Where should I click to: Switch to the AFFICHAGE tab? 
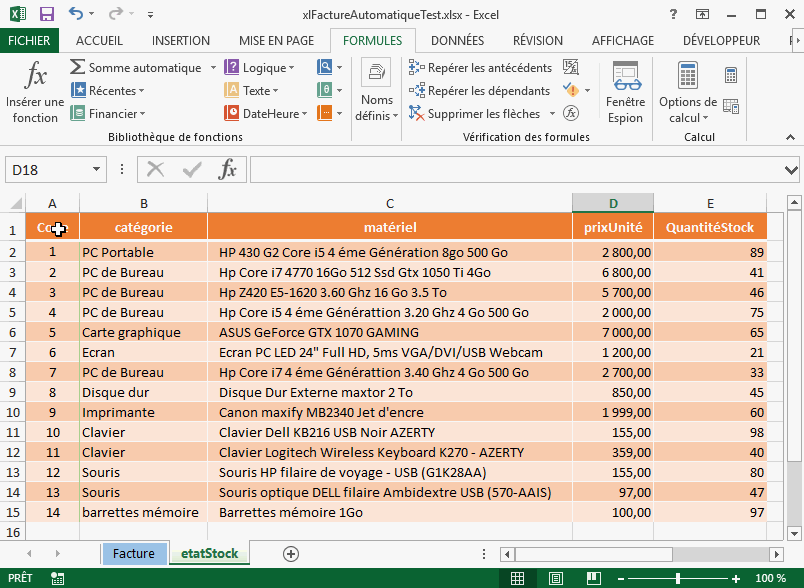point(623,40)
